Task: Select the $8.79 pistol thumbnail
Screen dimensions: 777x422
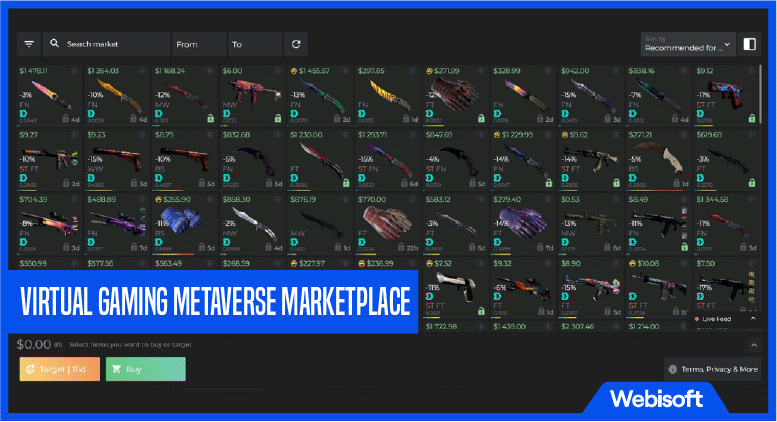Action: pyautogui.click(x=185, y=157)
